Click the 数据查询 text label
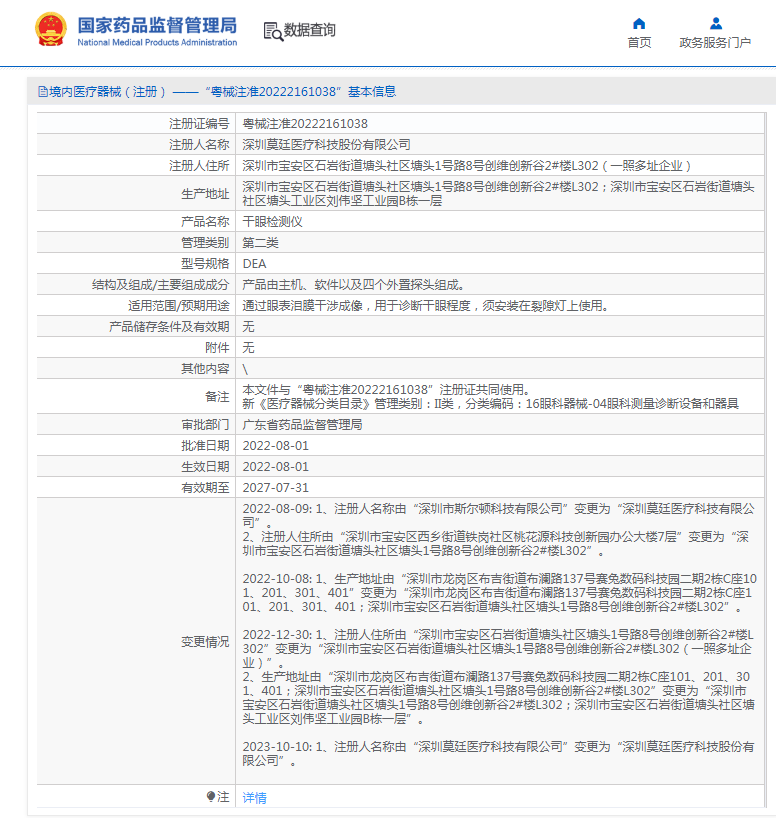776x818 pixels. point(309,30)
